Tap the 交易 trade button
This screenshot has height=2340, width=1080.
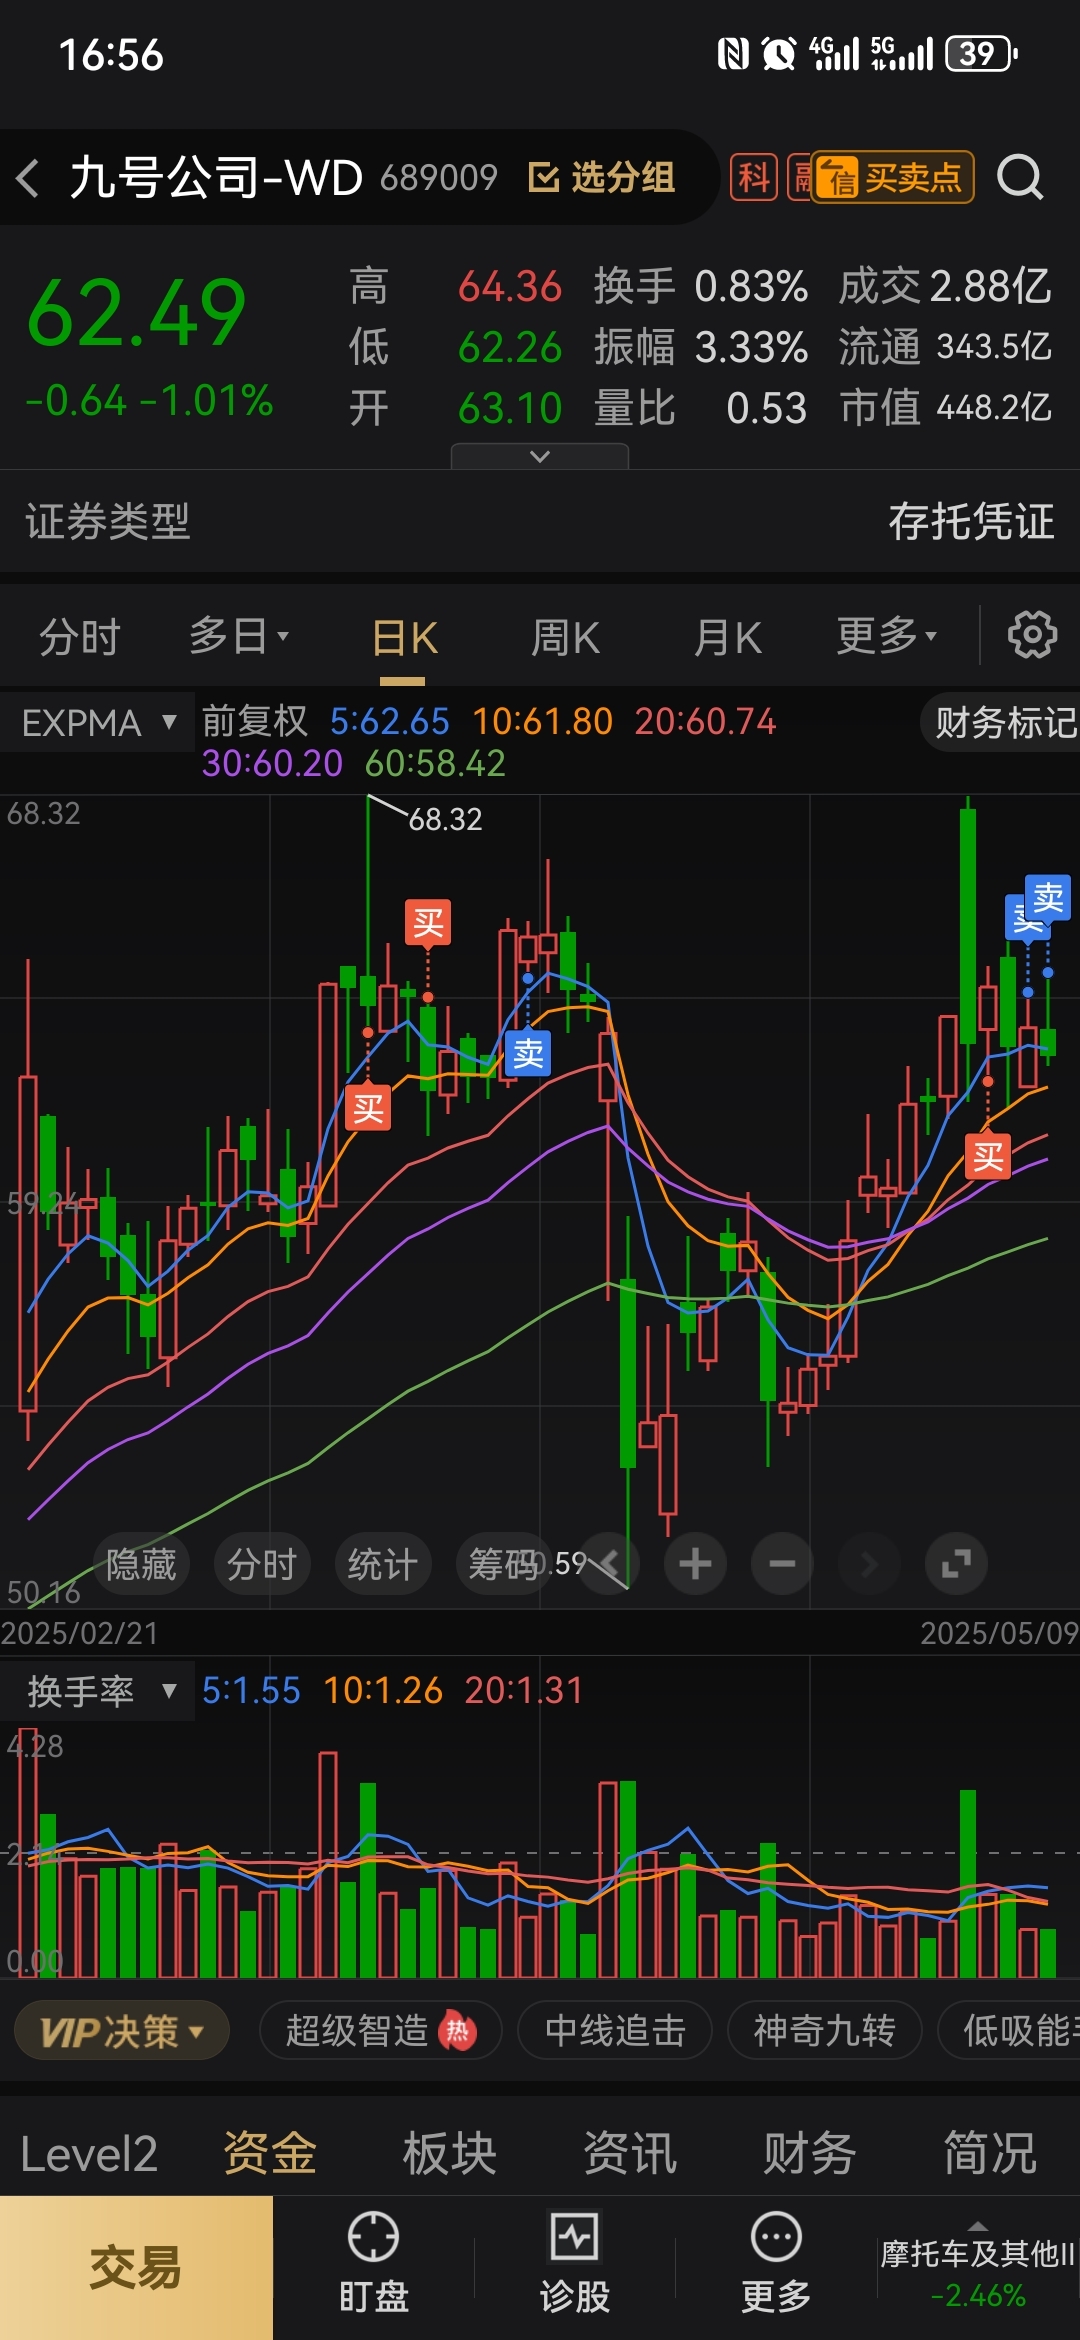(x=136, y=2268)
